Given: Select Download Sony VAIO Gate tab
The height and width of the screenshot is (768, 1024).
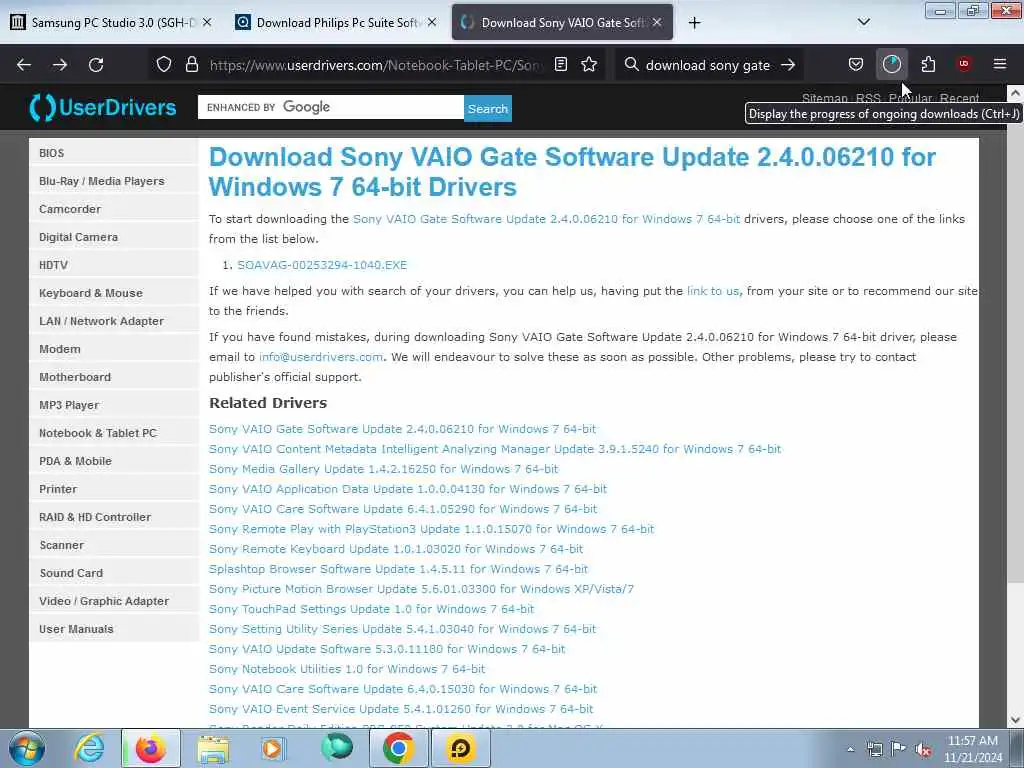Looking at the screenshot, I should [562, 23].
